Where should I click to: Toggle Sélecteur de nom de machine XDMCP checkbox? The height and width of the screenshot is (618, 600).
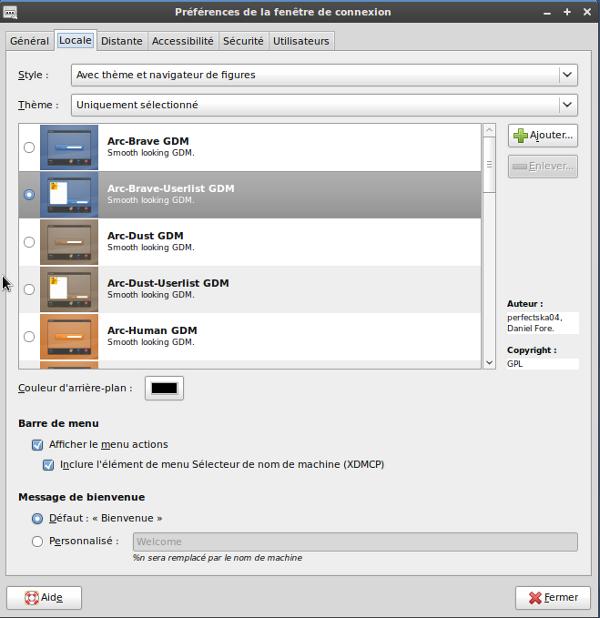click(48, 465)
